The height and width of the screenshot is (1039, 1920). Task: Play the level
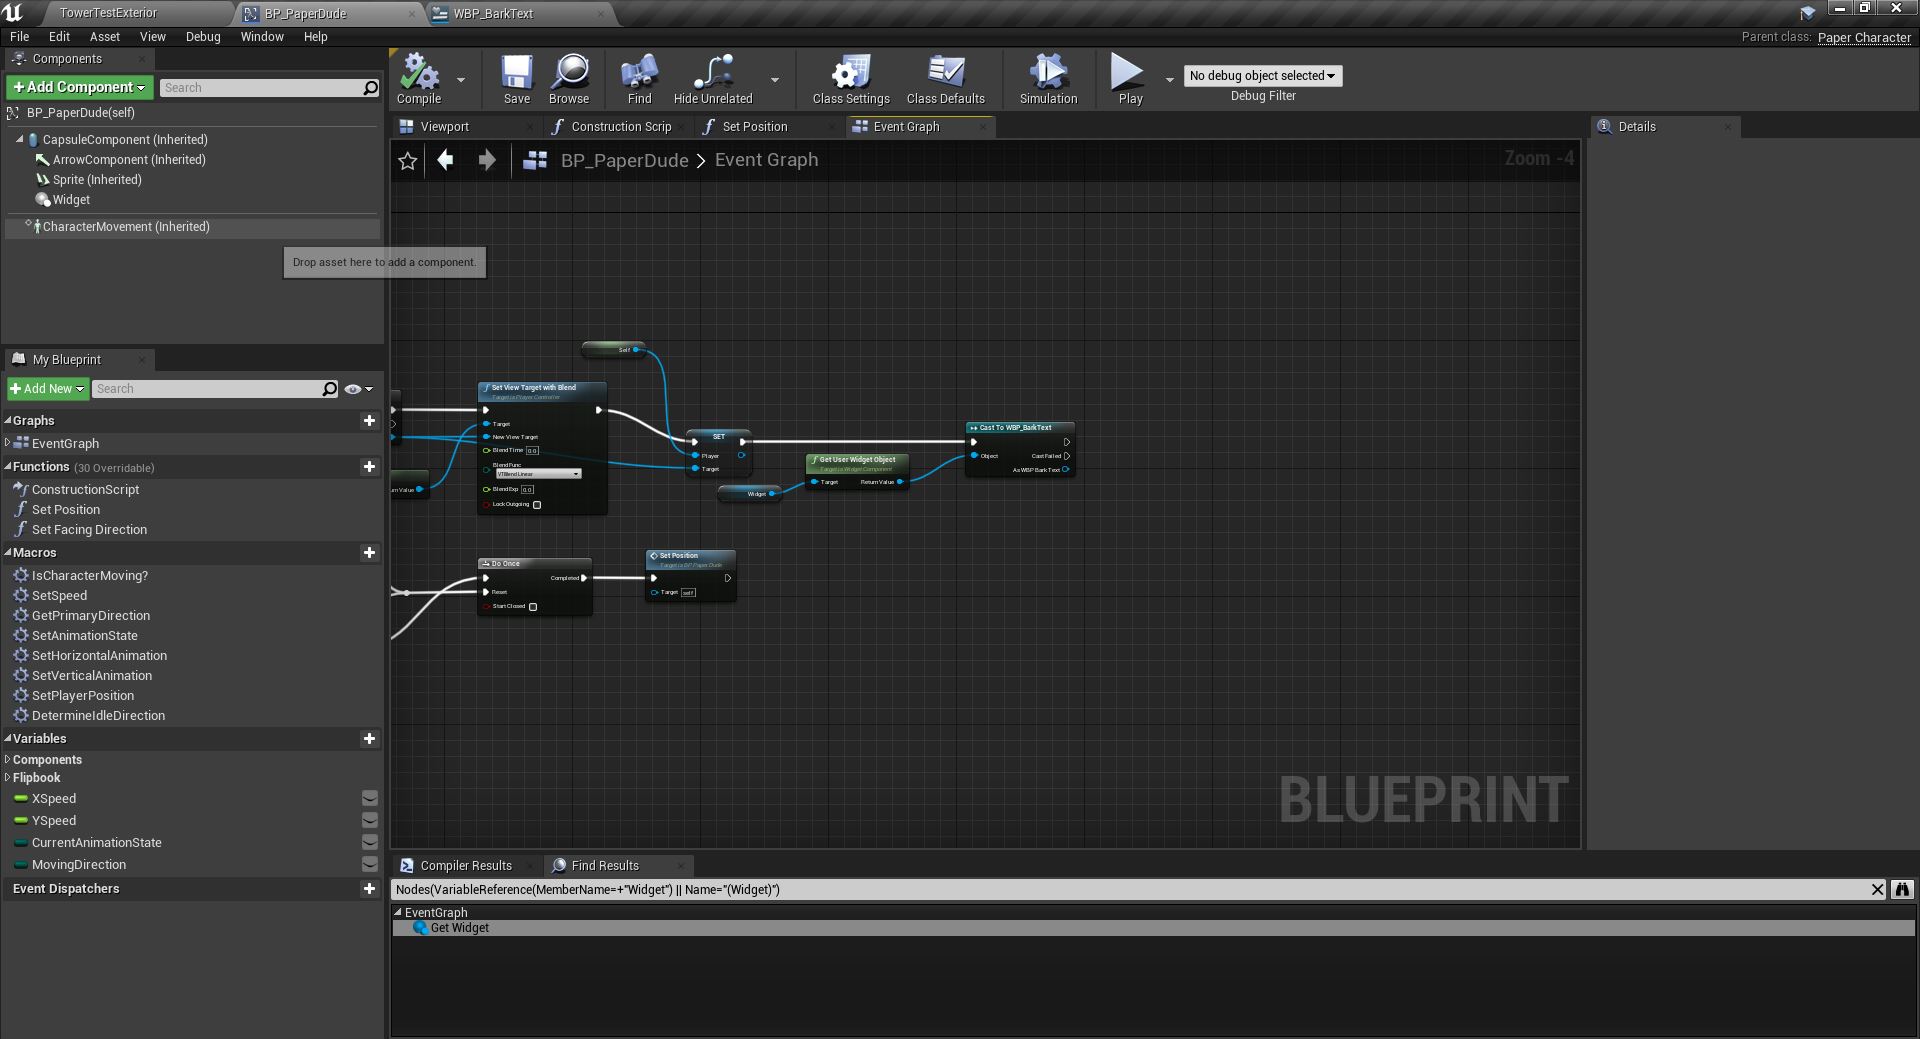tap(1130, 79)
